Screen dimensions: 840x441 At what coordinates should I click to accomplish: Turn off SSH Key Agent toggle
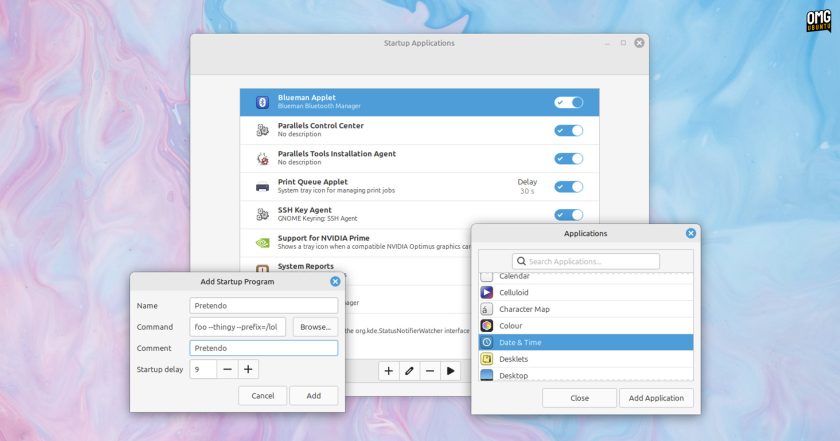(x=568, y=215)
